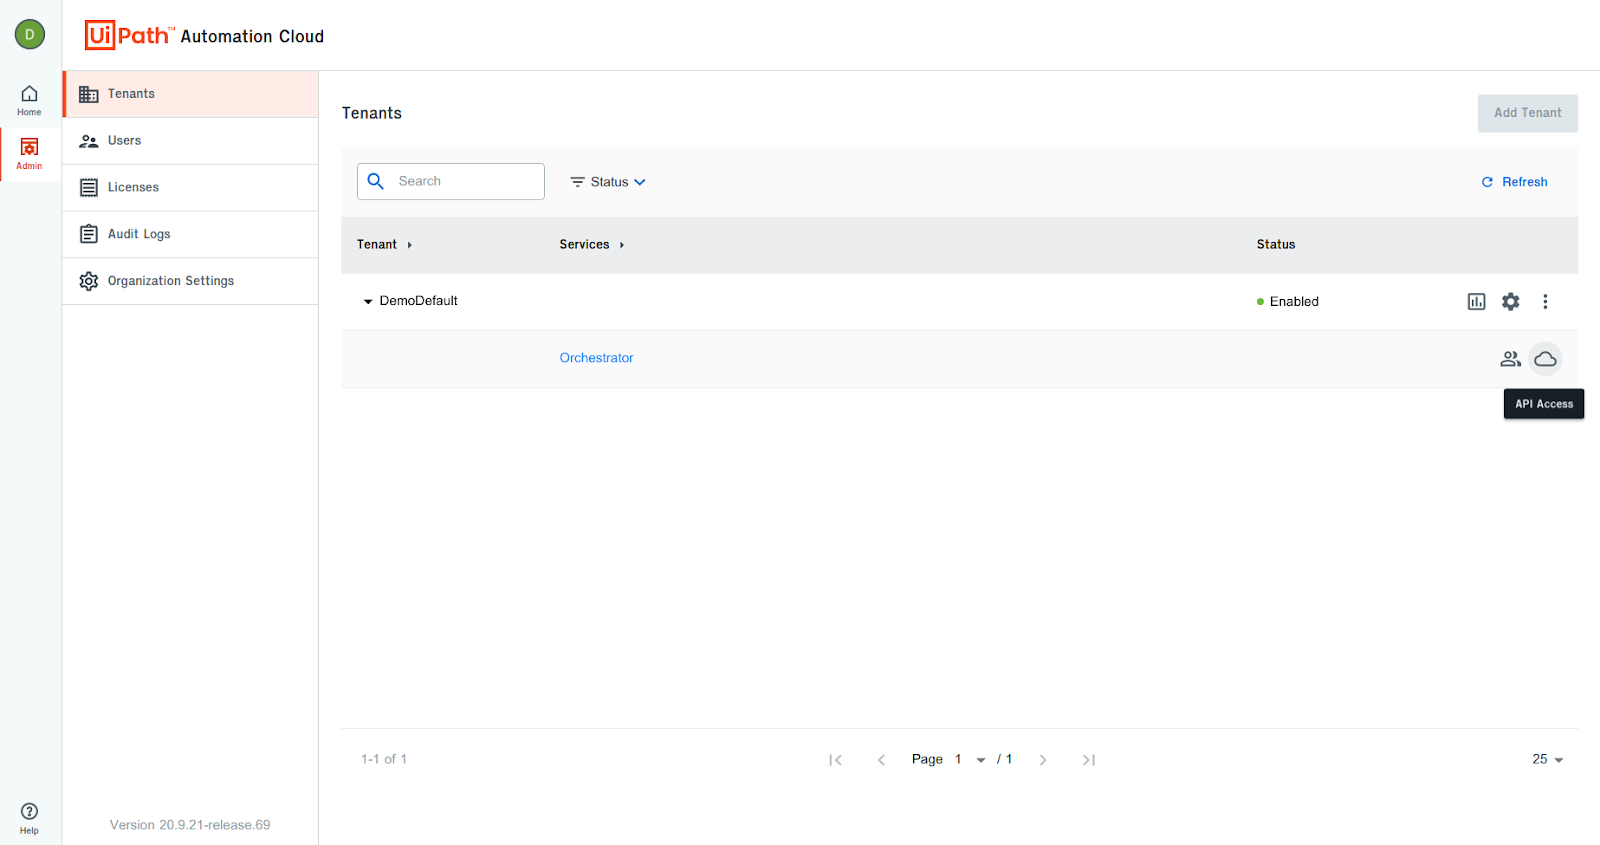Open Help in left rail
Image resolution: width=1600 pixels, height=845 pixels.
click(29, 818)
